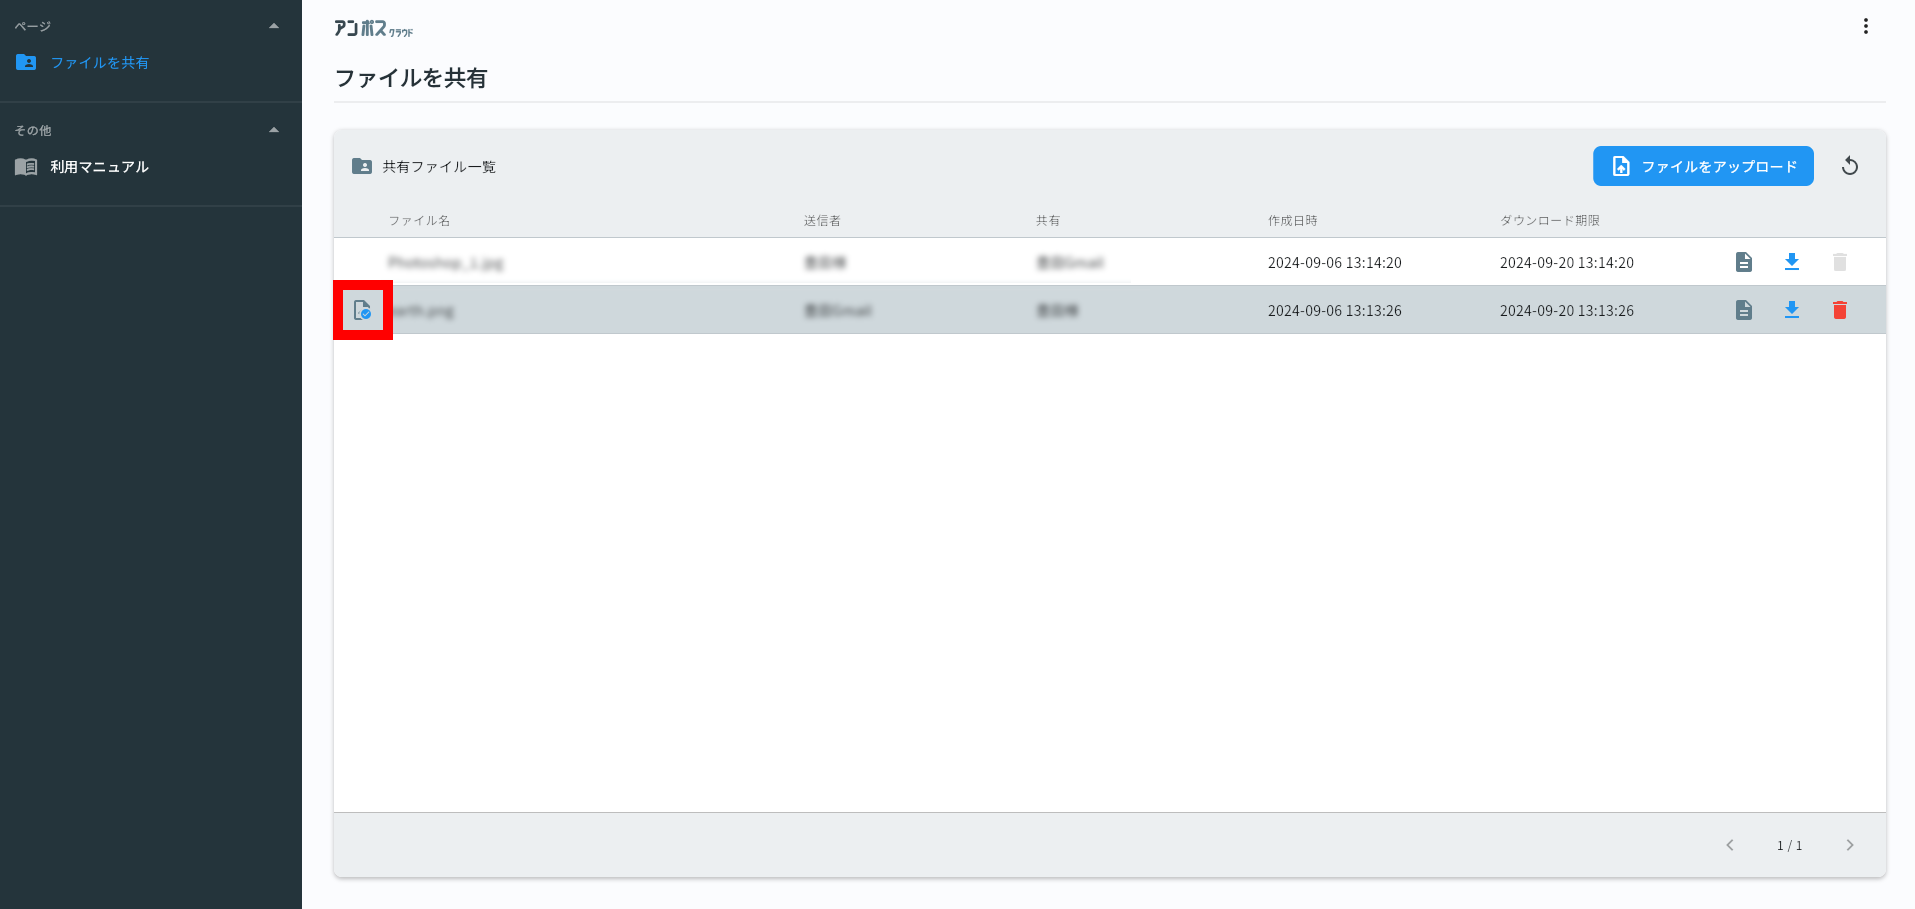Download the file created at 13:14:20

coord(1791,262)
